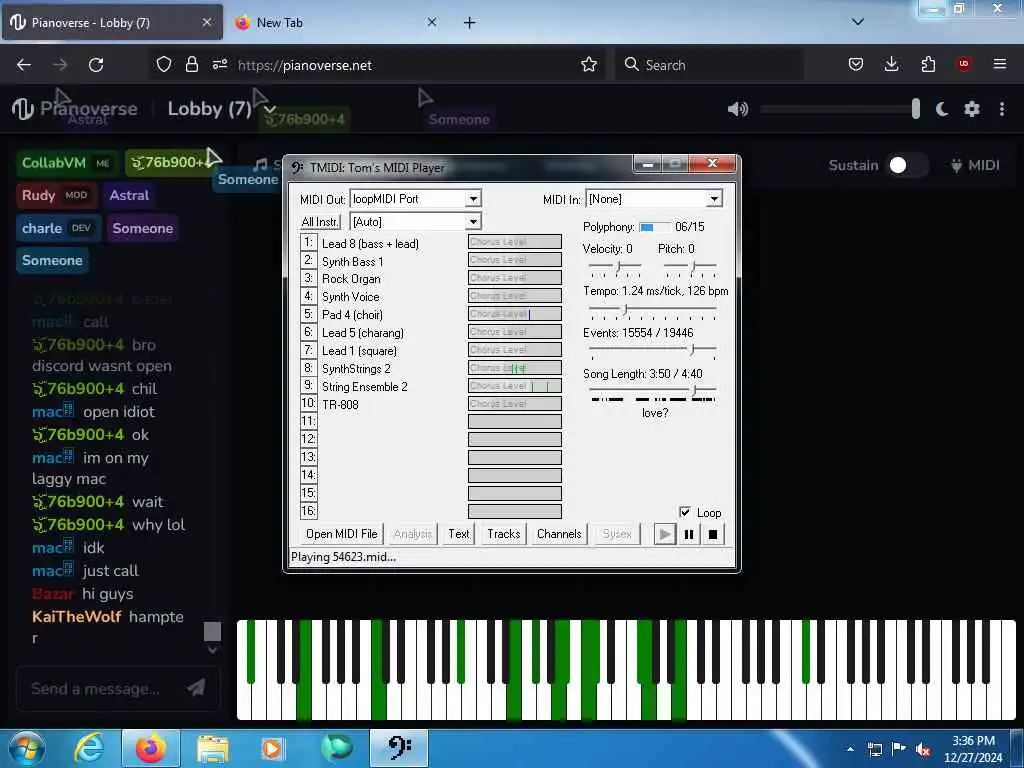Image resolution: width=1024 pixels, height=768 pixels.
Task: Open the Pianoverse three-dot menu
Action: (1002, 109)
